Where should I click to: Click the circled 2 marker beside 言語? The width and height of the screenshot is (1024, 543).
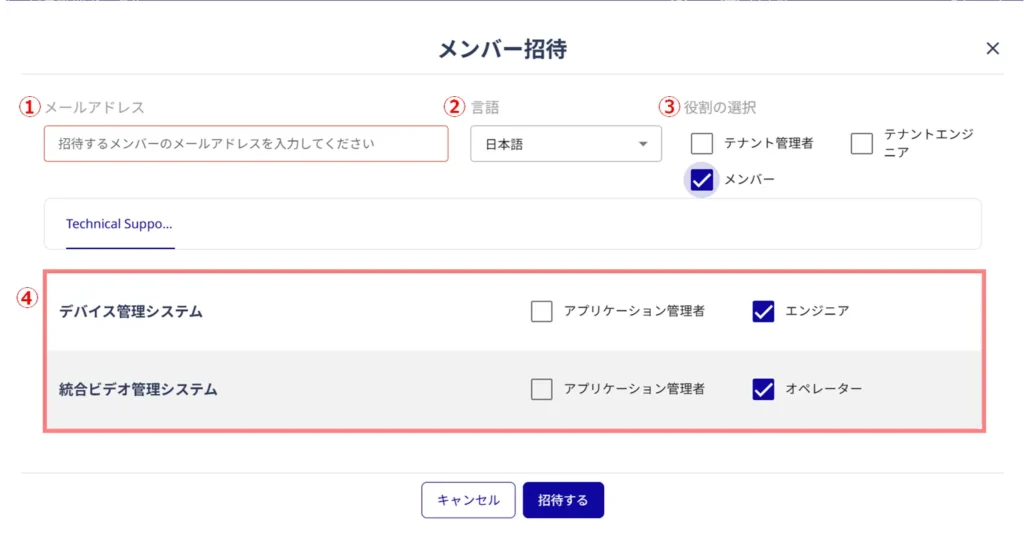[455, 106]
